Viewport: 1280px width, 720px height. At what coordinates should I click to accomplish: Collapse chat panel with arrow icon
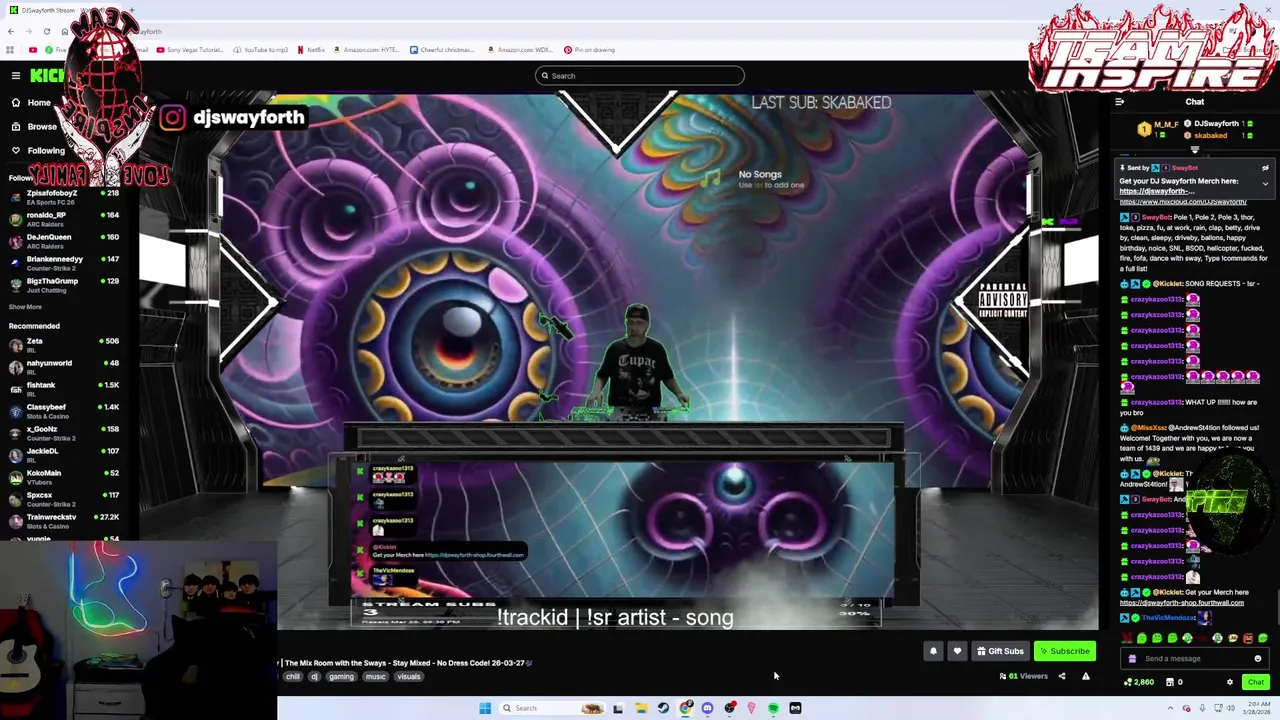click(x=1120, y=102)
